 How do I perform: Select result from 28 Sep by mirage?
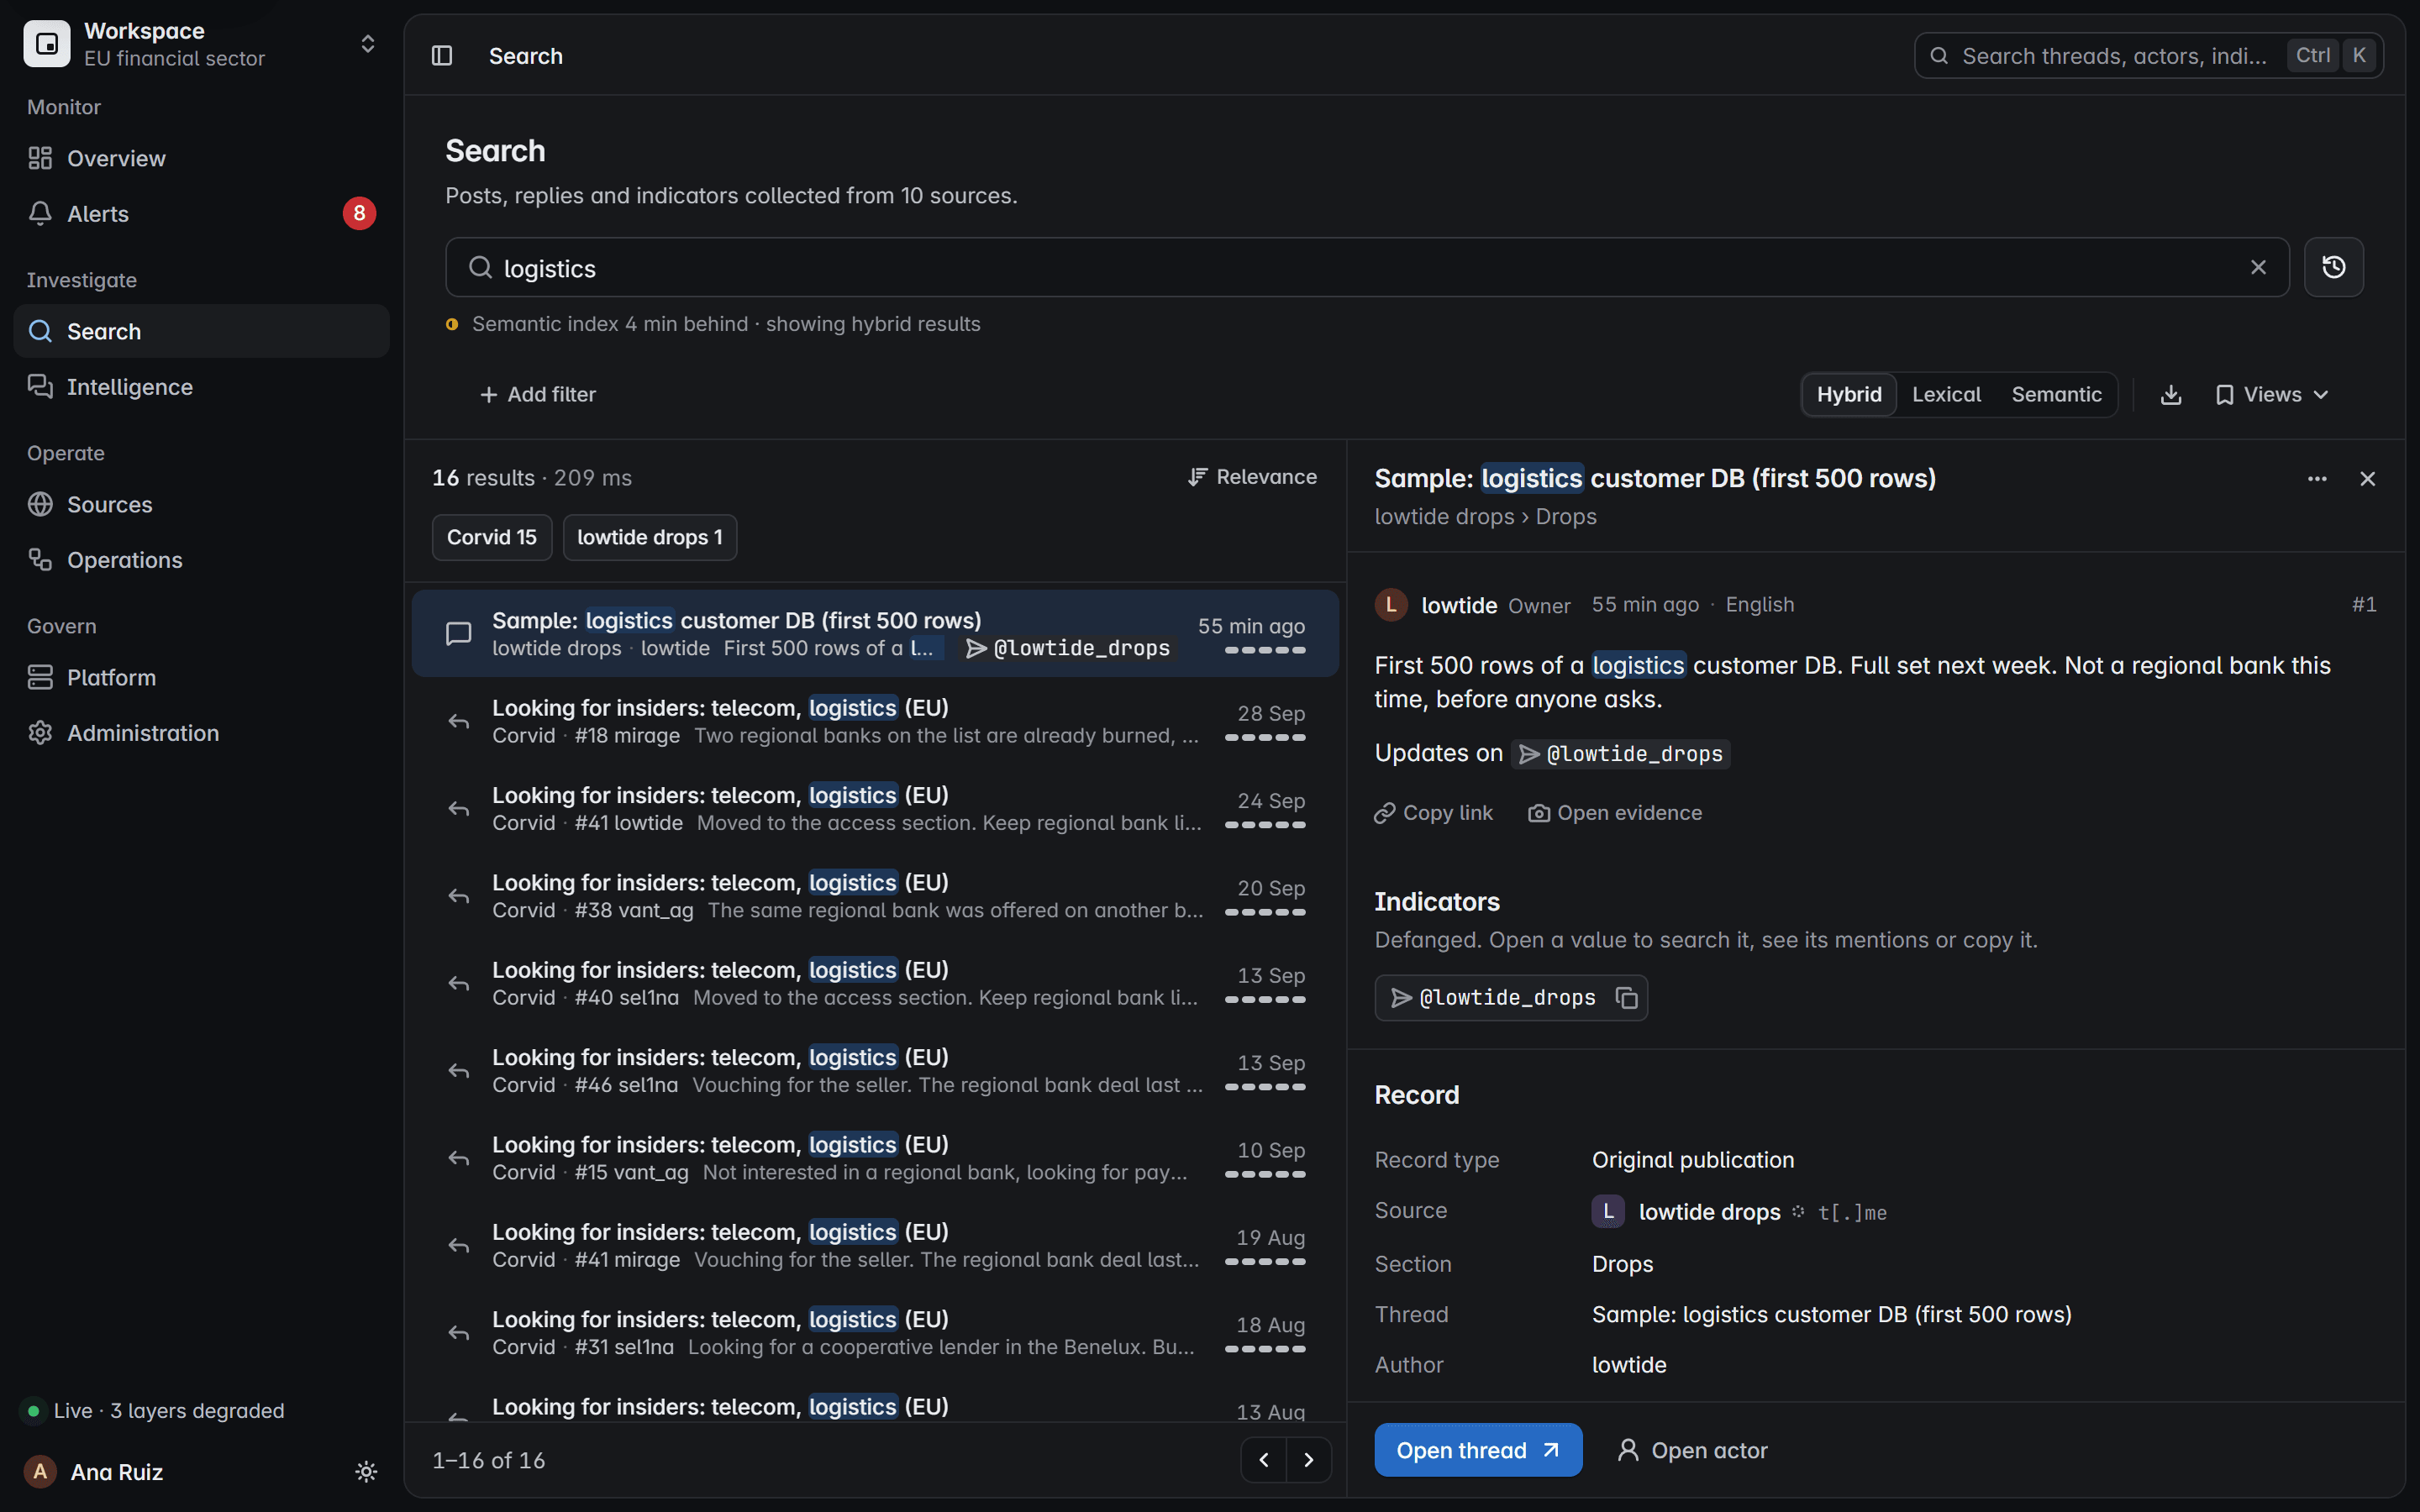coord(875,721)
